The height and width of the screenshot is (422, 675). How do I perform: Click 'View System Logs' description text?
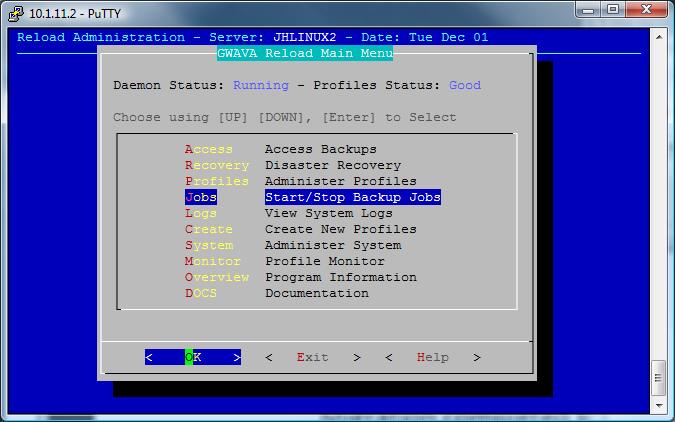[329, 213]
